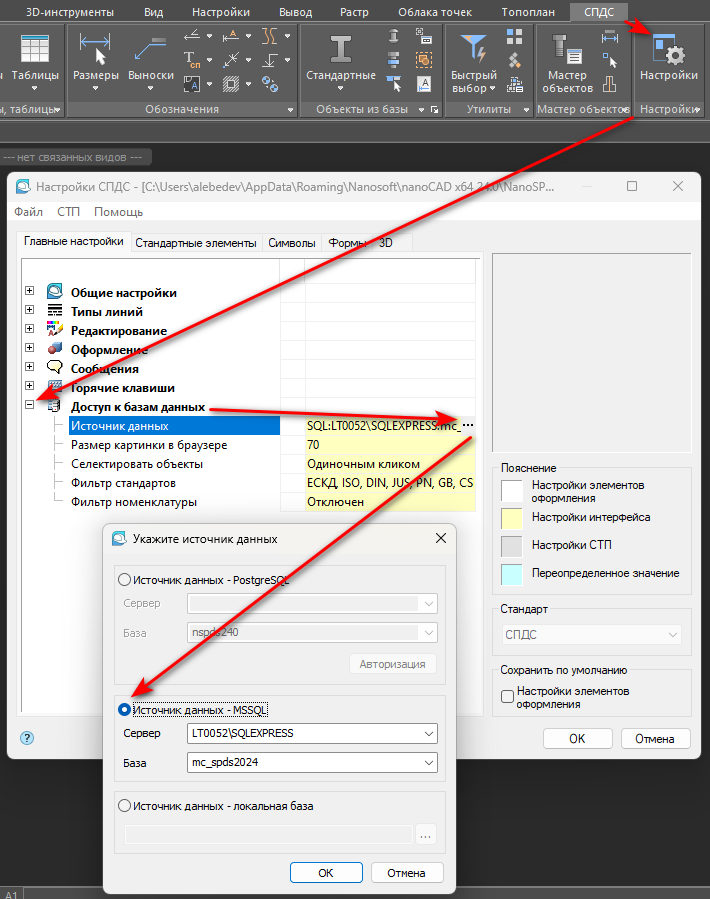This screenshot has width=710, height=899.
Task: Select the PostgreSQL data source radio button
Action: (x=125, y=579)
